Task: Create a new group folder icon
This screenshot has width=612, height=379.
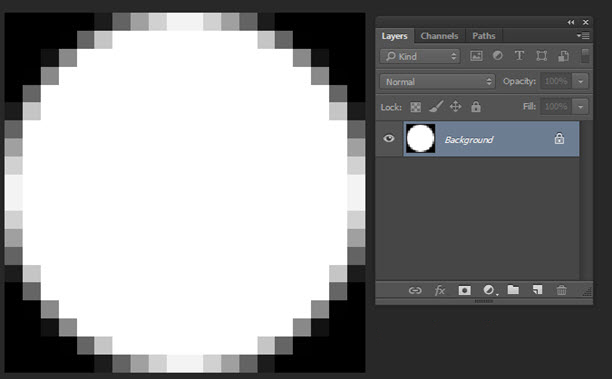Action: click(x=513, y=290)
